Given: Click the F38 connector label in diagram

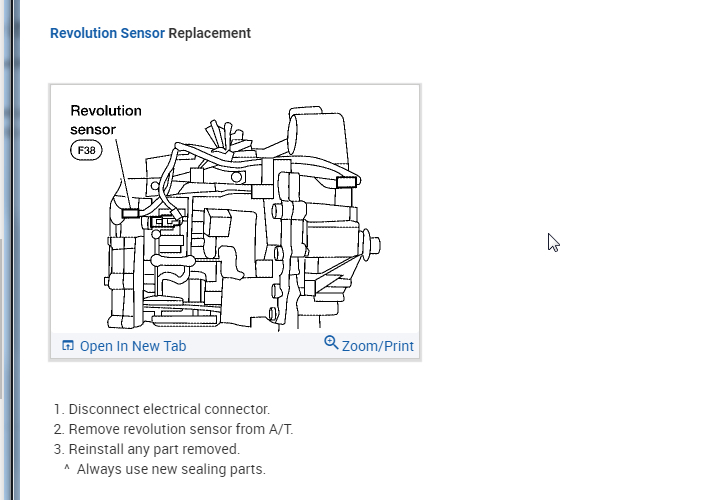Looking at the screenshot, I should [86, 150].
